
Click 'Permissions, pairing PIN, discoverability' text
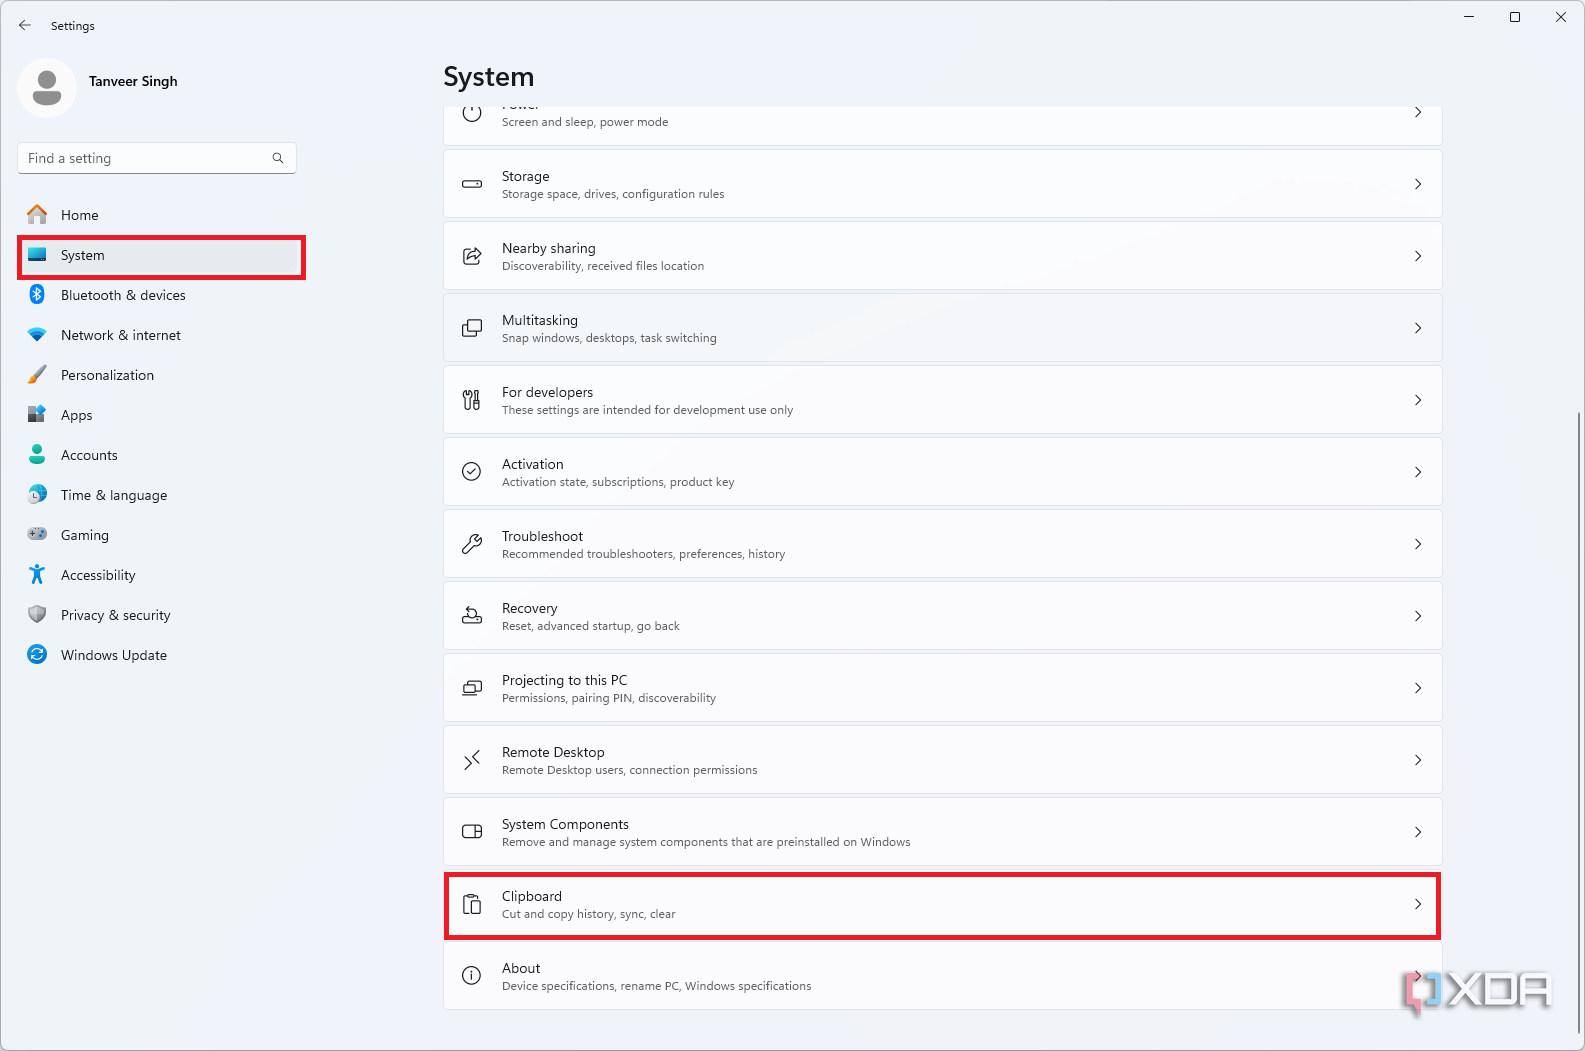pos(609,698)
